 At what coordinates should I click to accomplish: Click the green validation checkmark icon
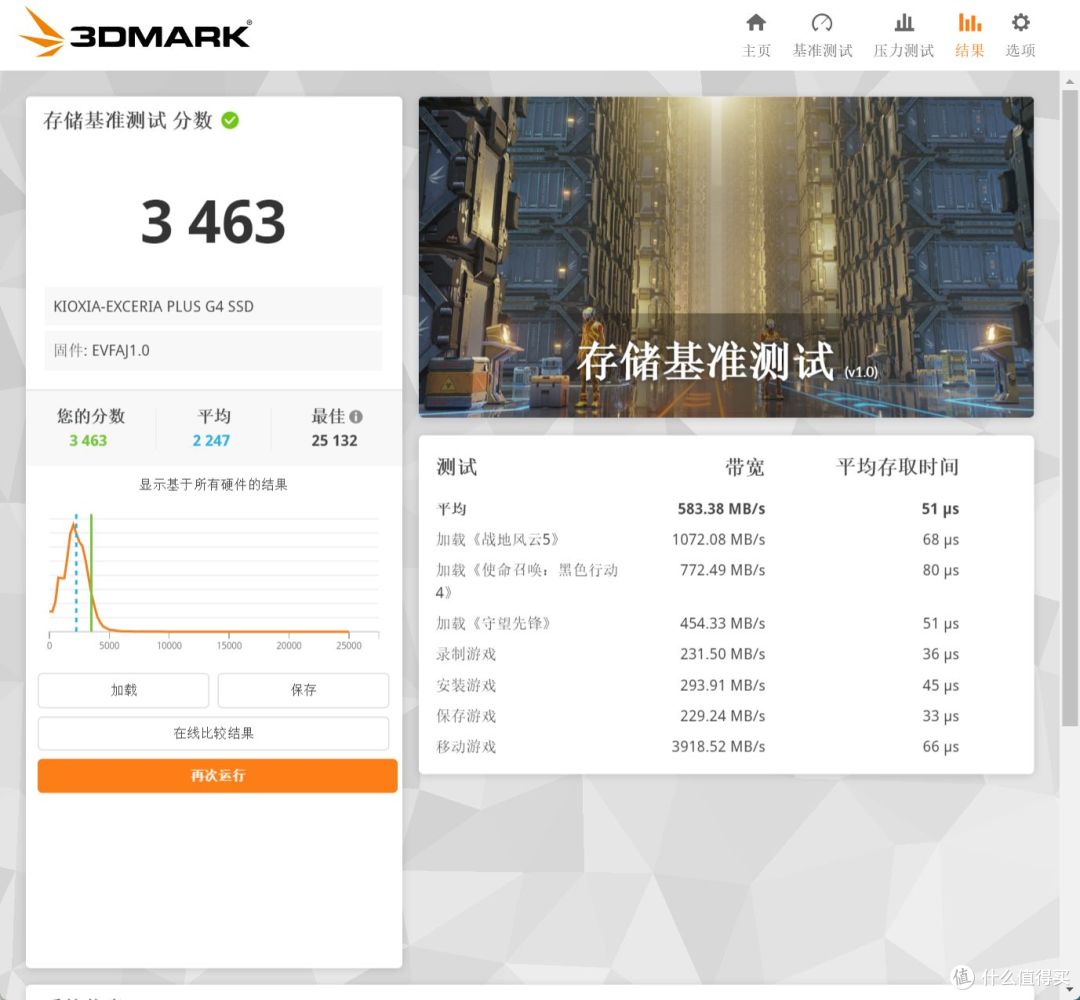tap(230, 121)
